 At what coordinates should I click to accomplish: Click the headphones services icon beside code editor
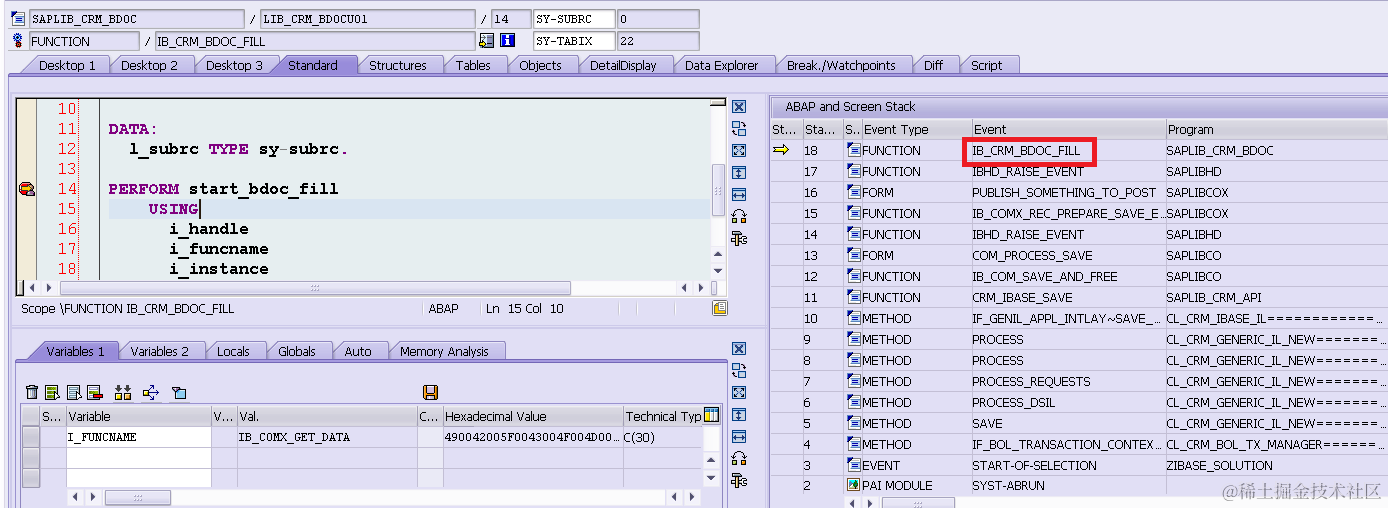[x=739, y=216]
